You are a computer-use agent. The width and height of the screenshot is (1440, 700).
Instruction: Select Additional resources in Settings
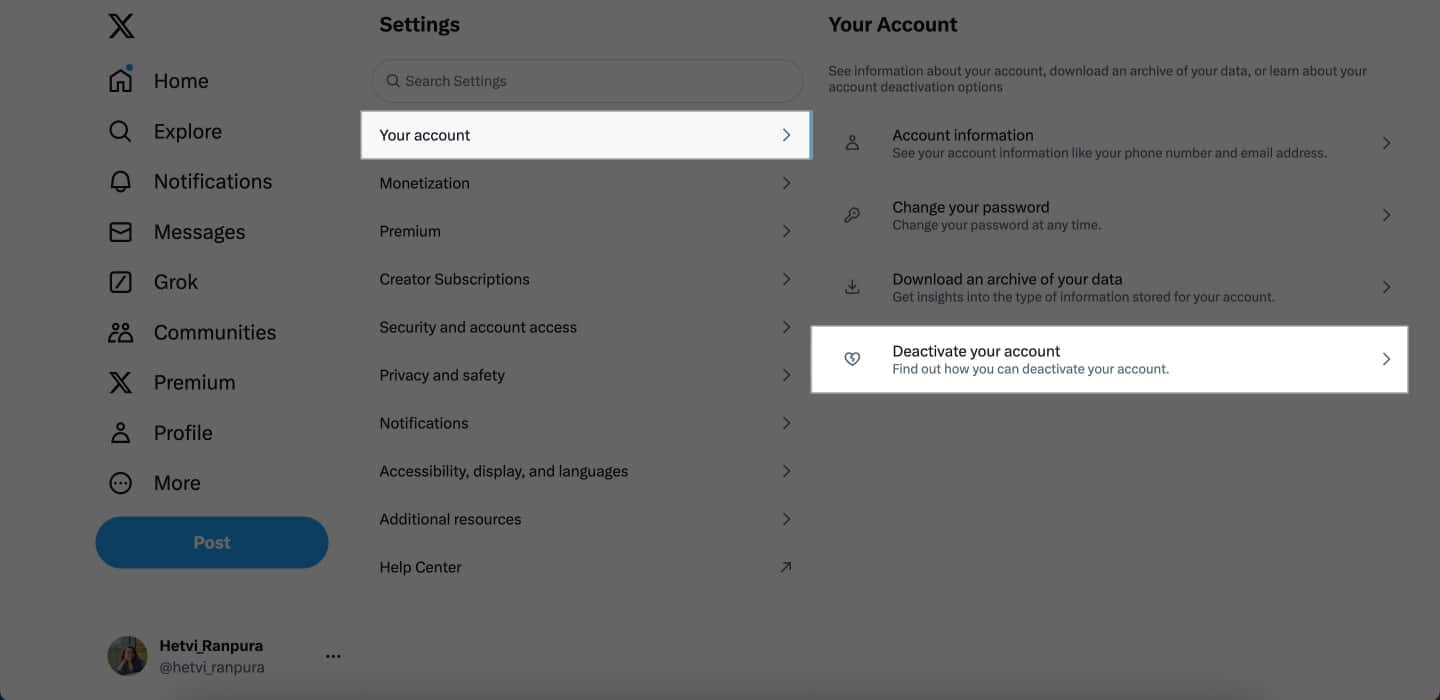coord(586,519)
